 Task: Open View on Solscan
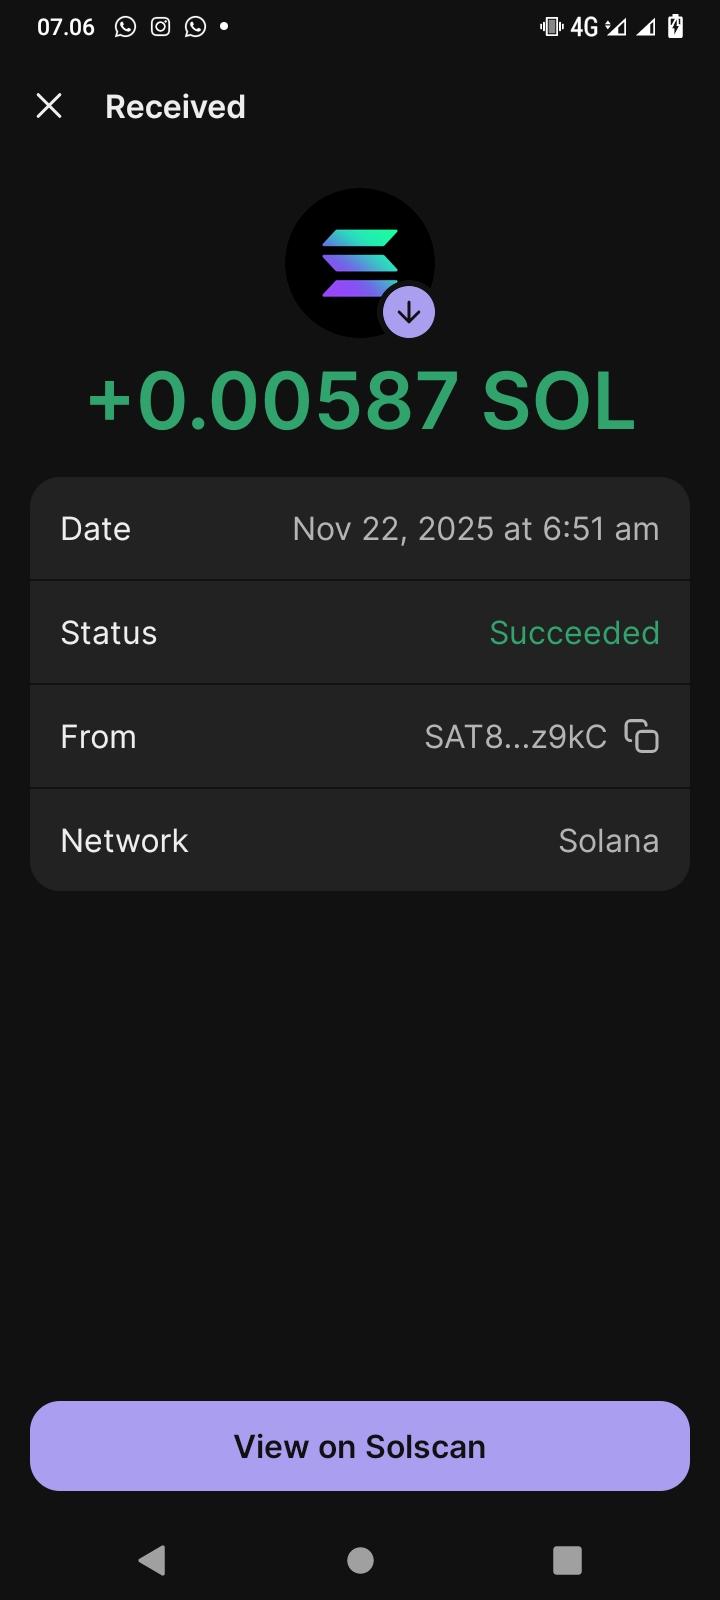(x=360, y=1446)
